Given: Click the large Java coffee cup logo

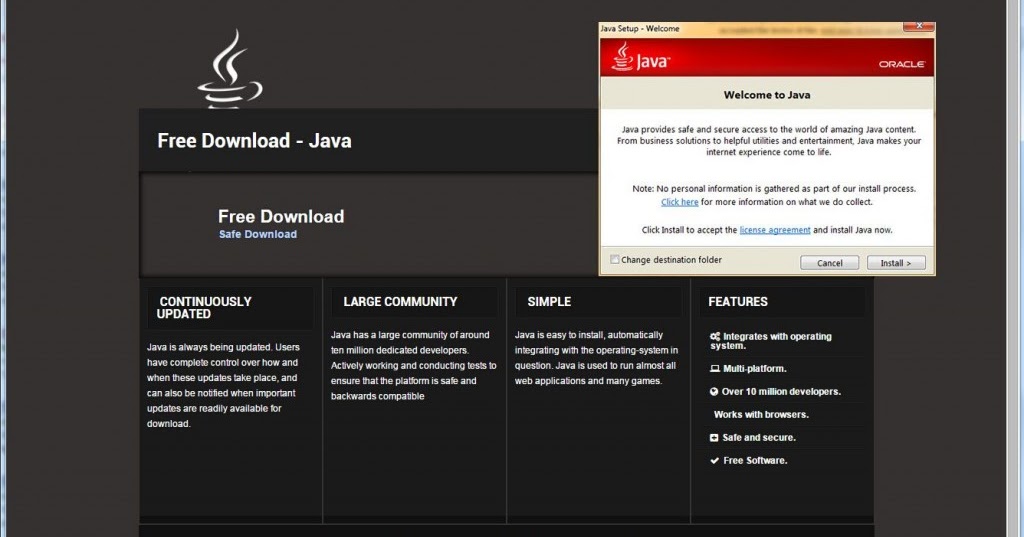Looking at the screenshot, I should 230,69.
